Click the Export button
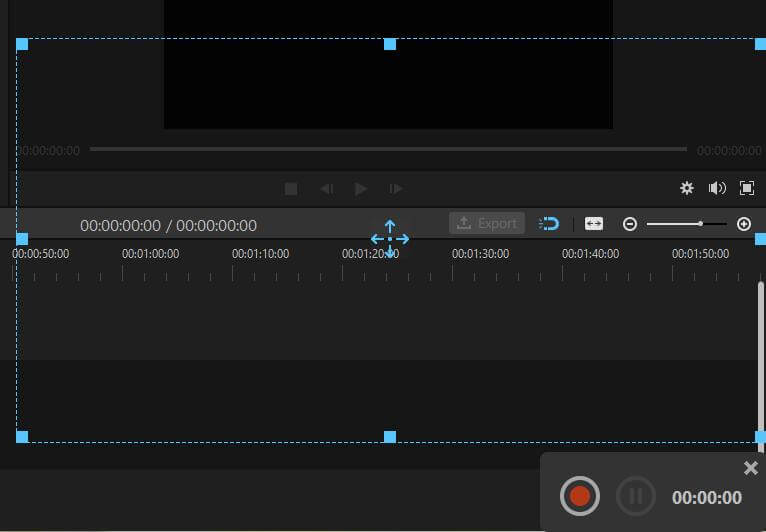The image size is (766, 532). point(487,223)
